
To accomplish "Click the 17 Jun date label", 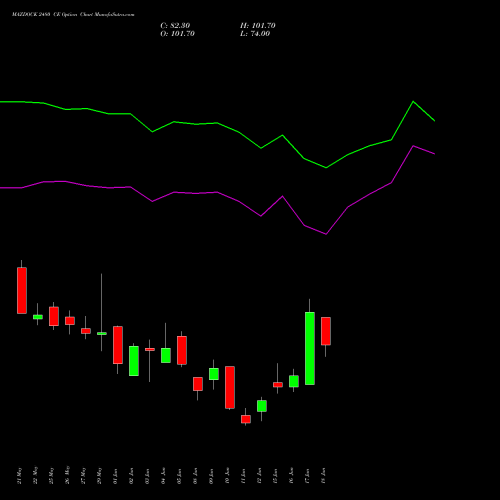I will pos(308,476).
